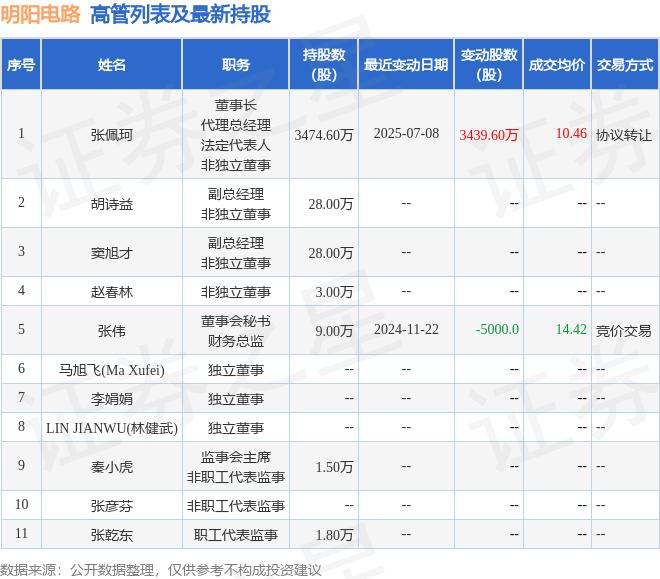Click the 序号 column header
The image size is (660, 579).
click(x=21, y=65)
